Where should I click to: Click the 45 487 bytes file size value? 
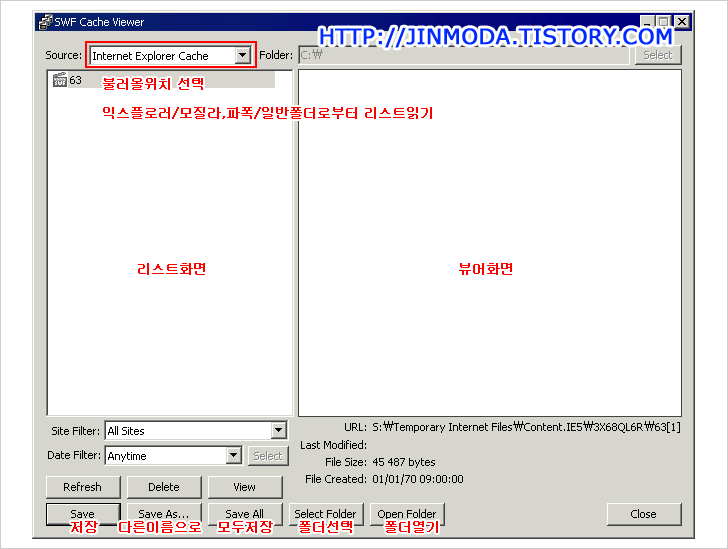coord(404,462)
